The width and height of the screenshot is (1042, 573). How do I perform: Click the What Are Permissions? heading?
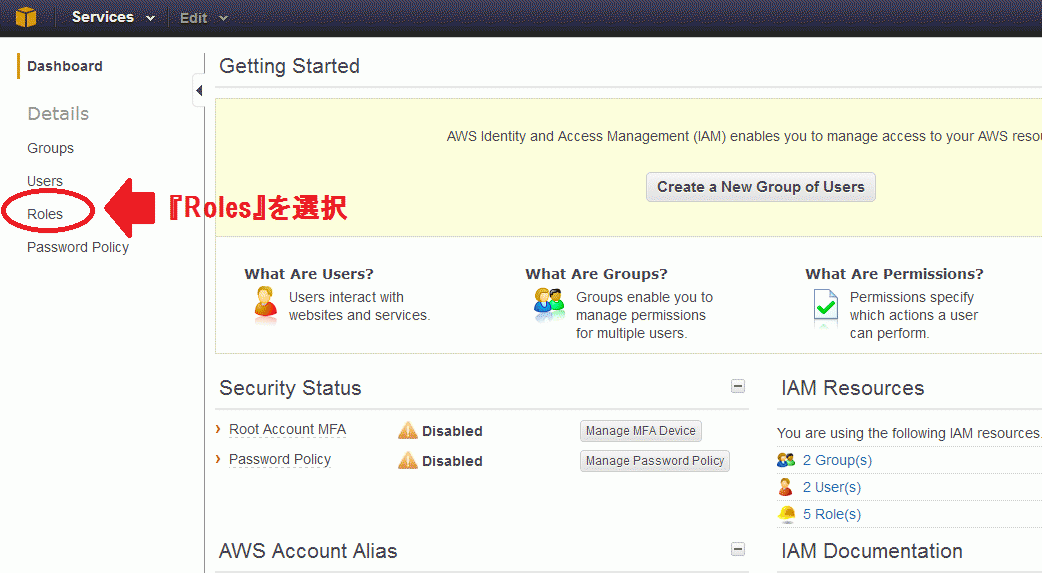(894, 274)
